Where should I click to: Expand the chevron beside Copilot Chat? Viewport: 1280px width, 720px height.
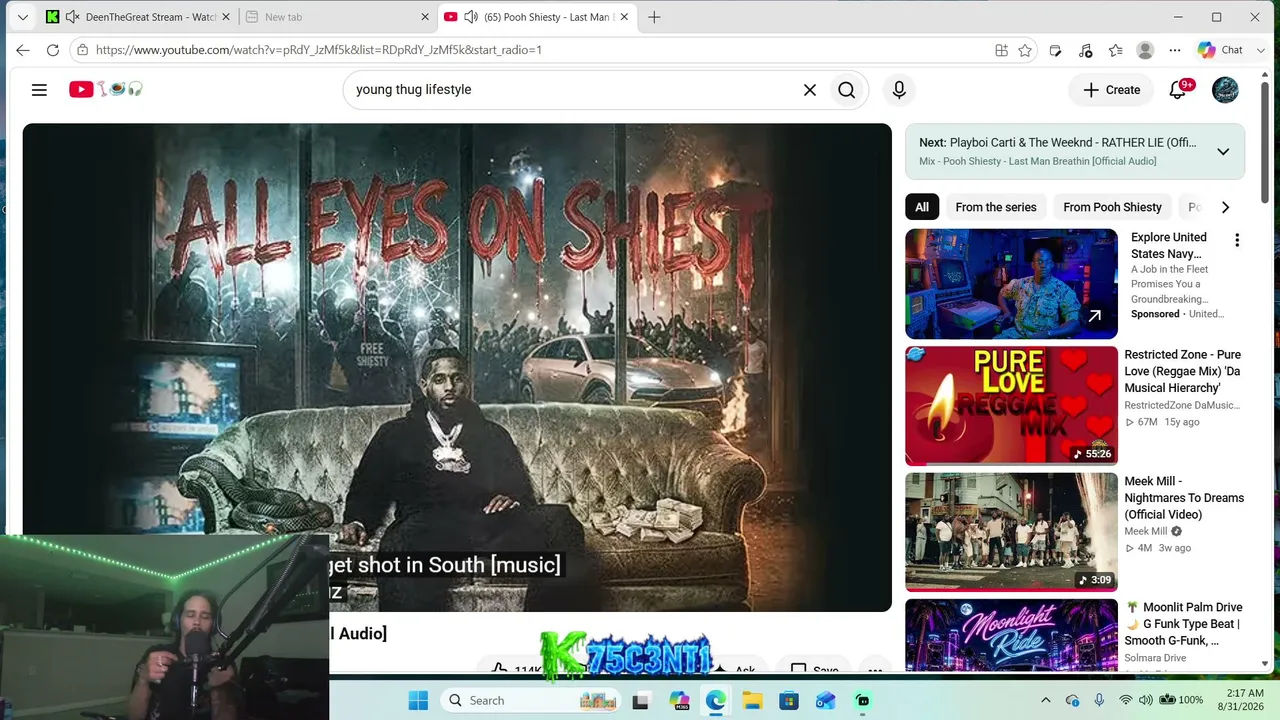[1259, 50]
